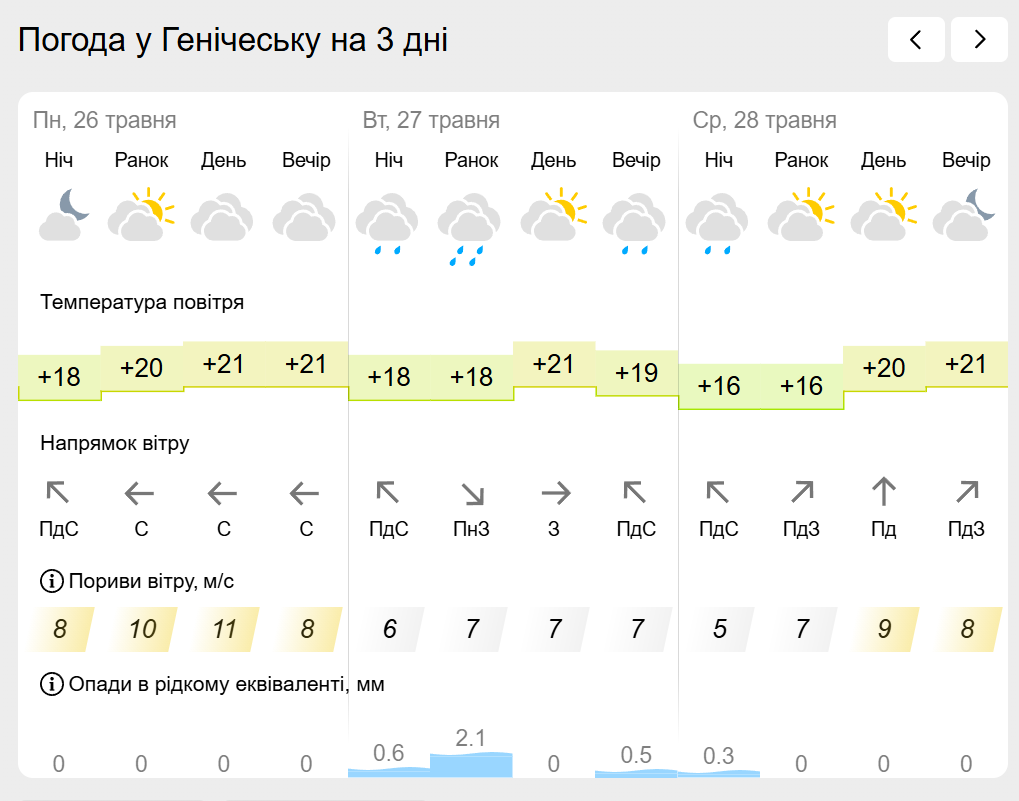Screen dimensions: 1019x801
Task: Click Monday night moon and cloud icon
Action: pyautogui.click(x=63, y=215)
